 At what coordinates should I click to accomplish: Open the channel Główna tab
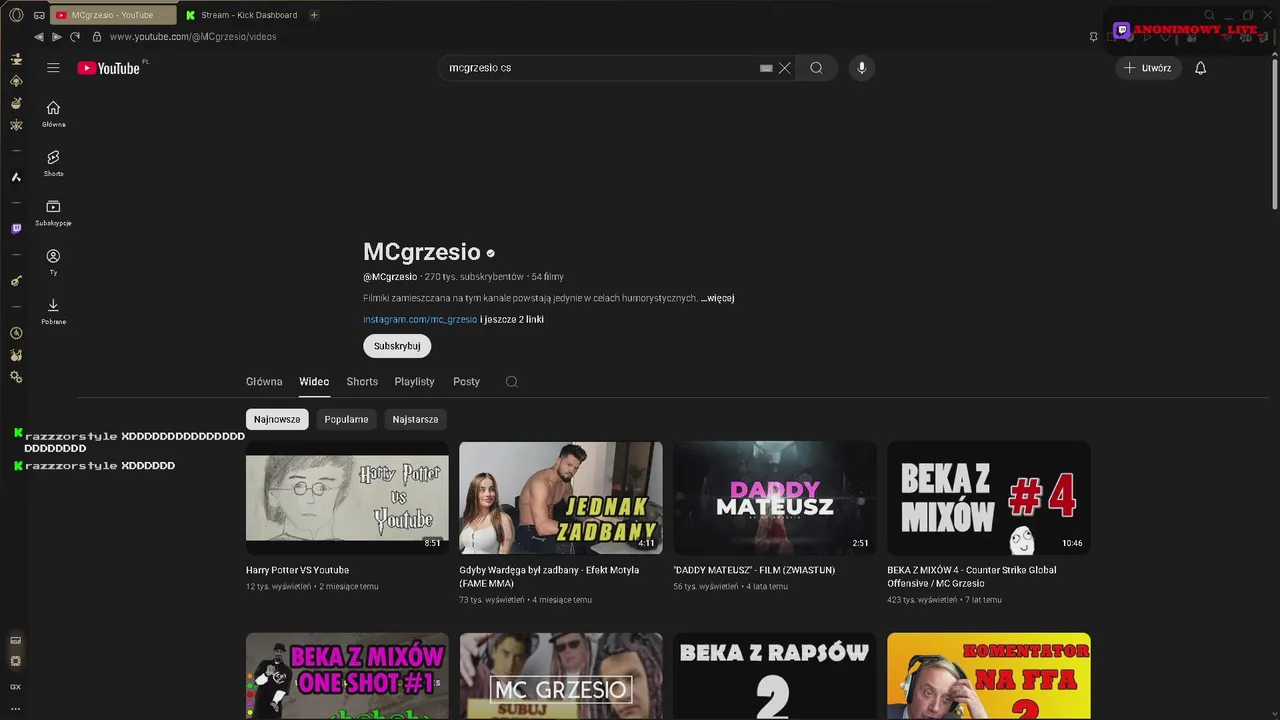(264, 381)
